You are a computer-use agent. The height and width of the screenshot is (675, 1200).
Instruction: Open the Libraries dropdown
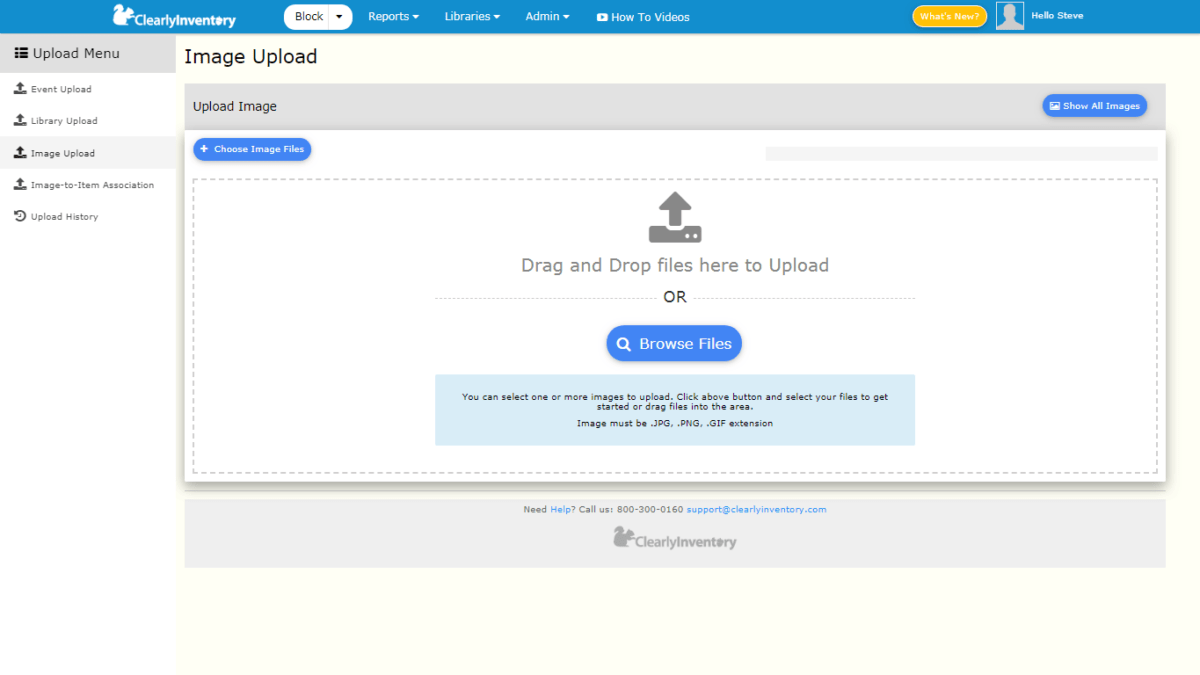click(471, 16)
